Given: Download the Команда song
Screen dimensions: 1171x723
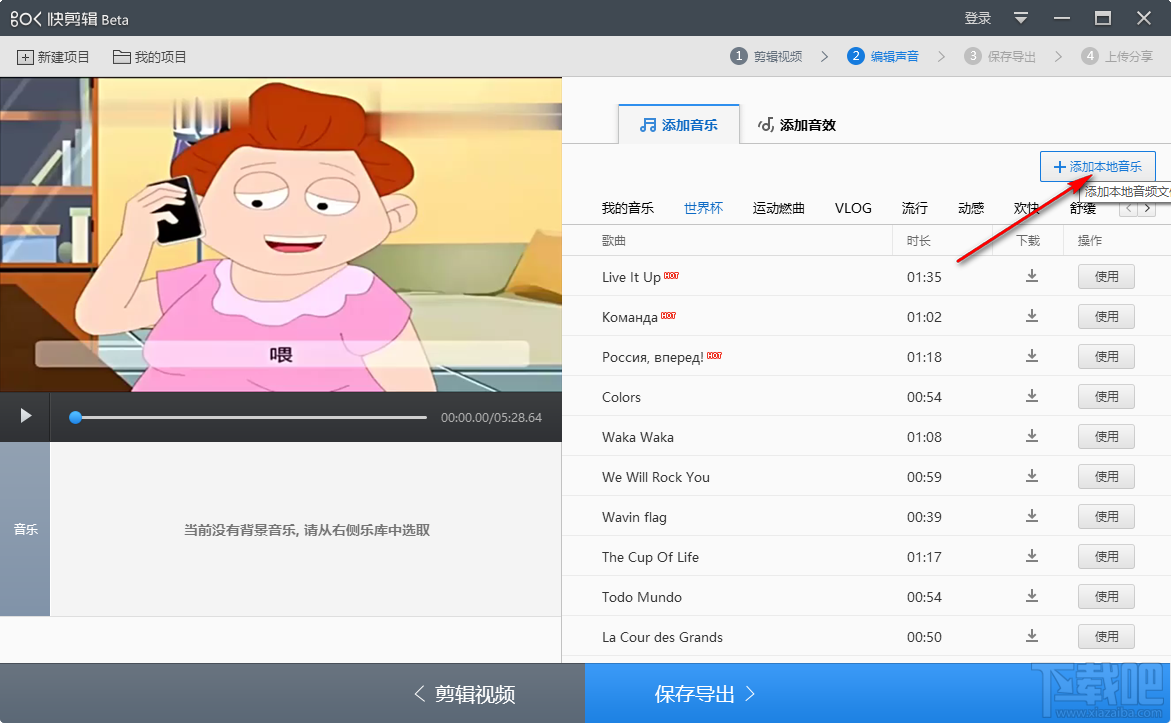Looking at the screenshot, I should 1031,316.
